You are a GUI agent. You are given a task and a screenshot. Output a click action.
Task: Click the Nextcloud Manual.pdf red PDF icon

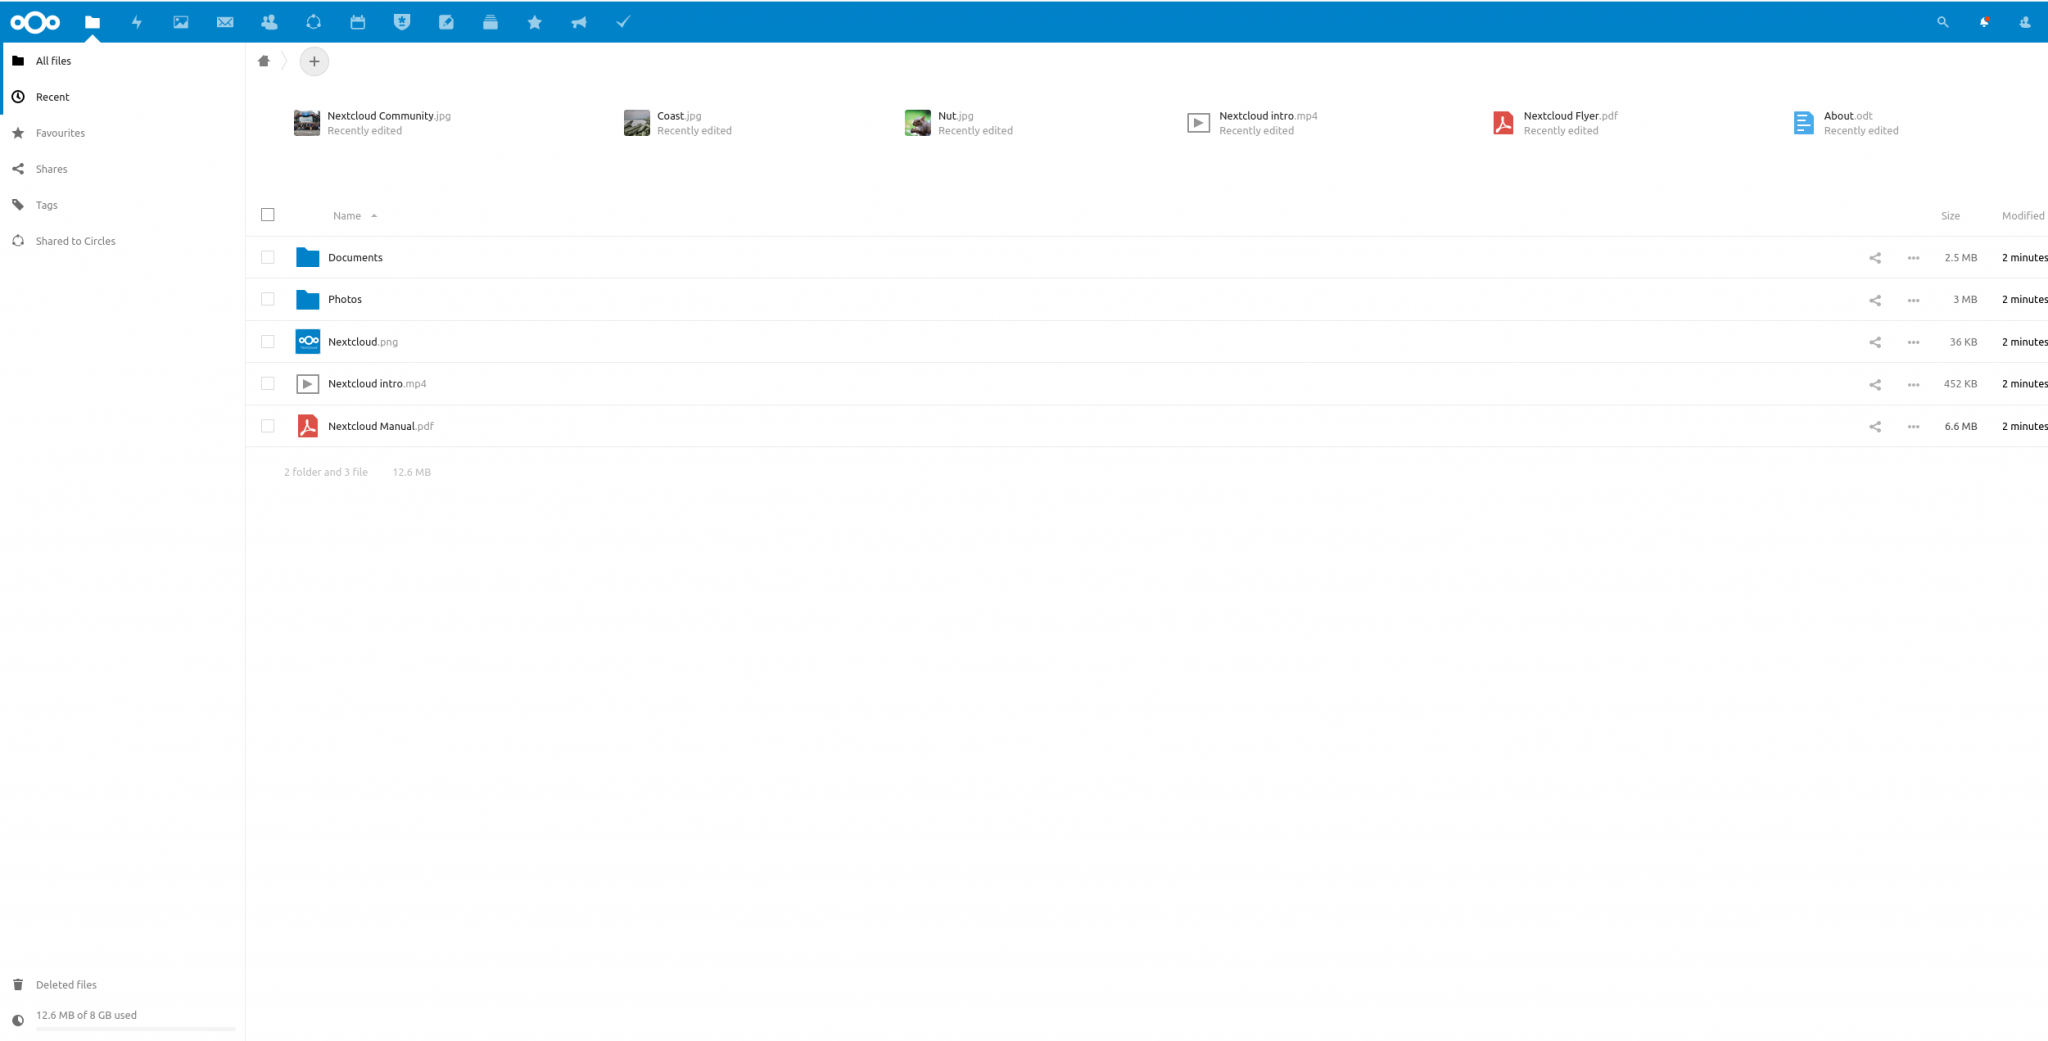[x=308, y=426]
